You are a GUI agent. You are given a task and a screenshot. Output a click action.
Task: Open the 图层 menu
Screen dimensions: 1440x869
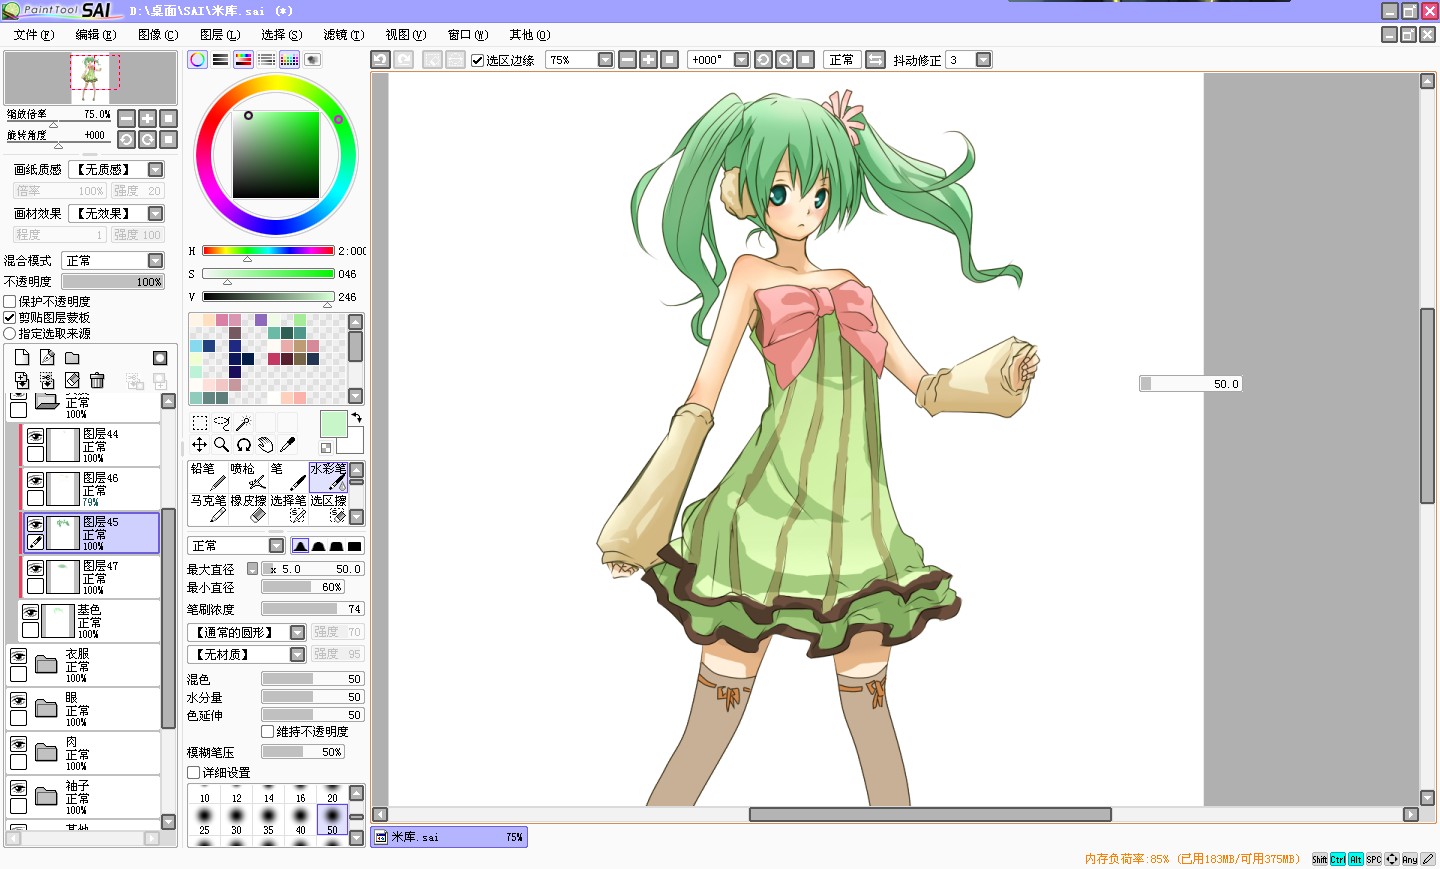(x=220, y=35)
